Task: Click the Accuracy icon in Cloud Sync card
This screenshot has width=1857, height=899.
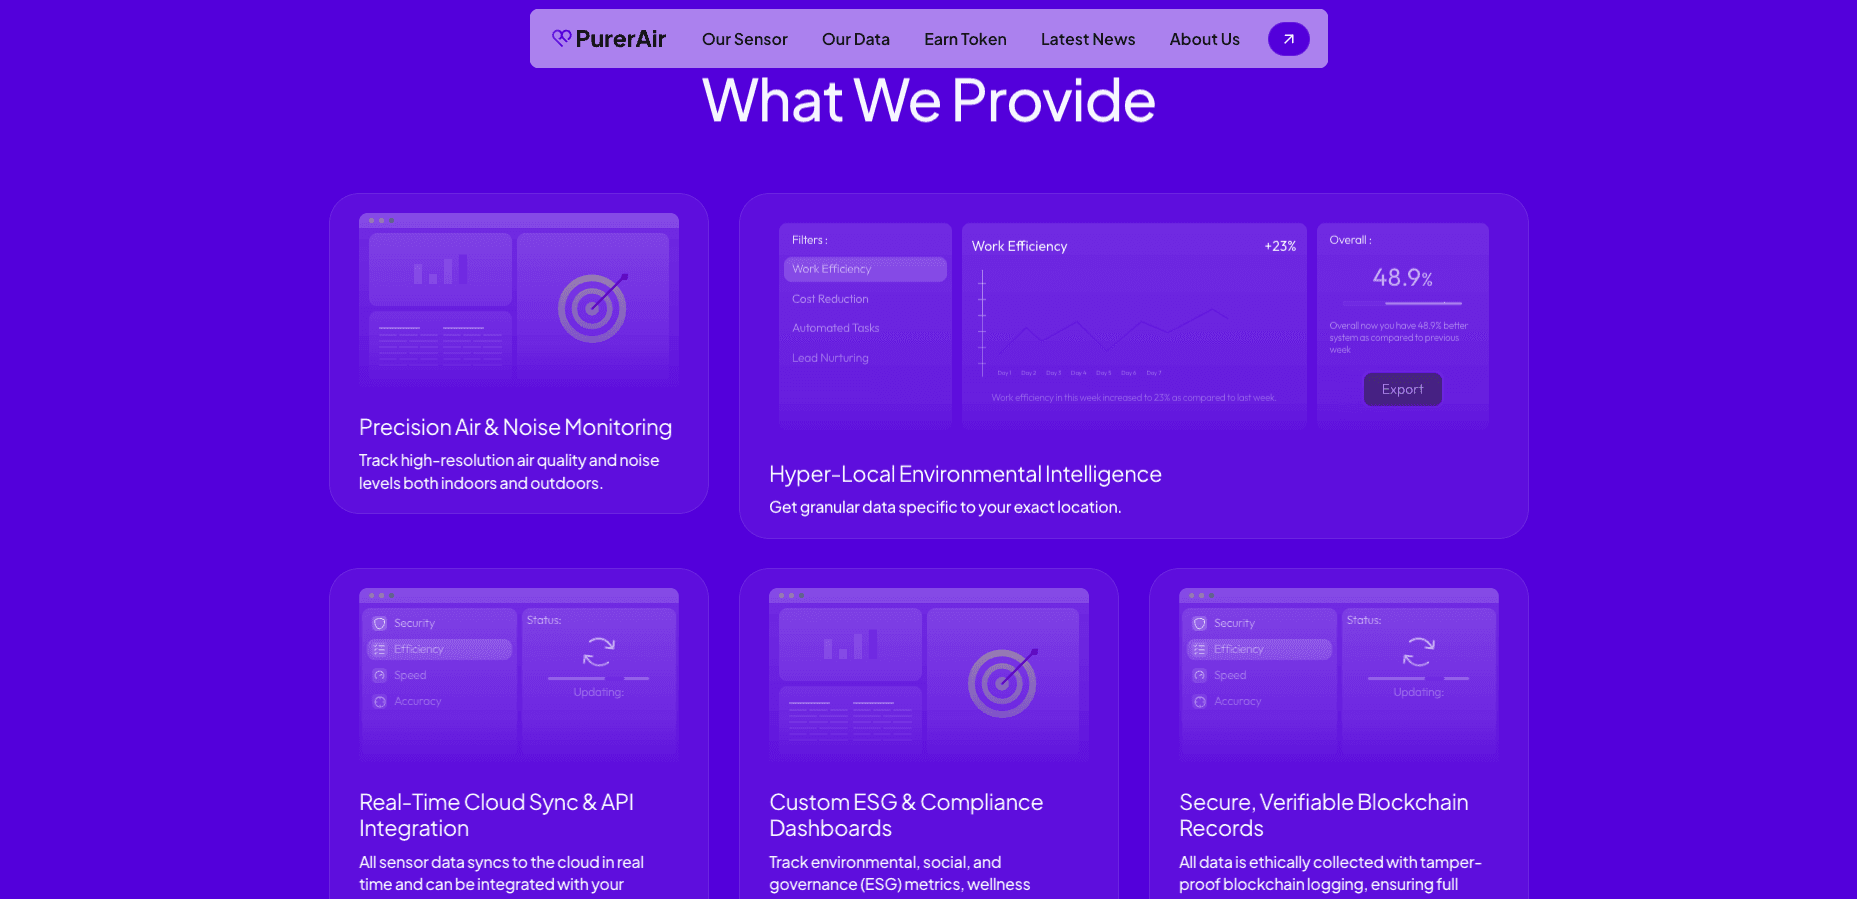Action: (380, 701)
